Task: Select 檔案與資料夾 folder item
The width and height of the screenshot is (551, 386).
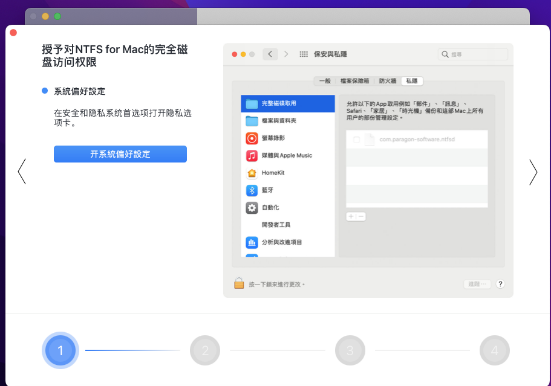Action: (x=288, y=121)
